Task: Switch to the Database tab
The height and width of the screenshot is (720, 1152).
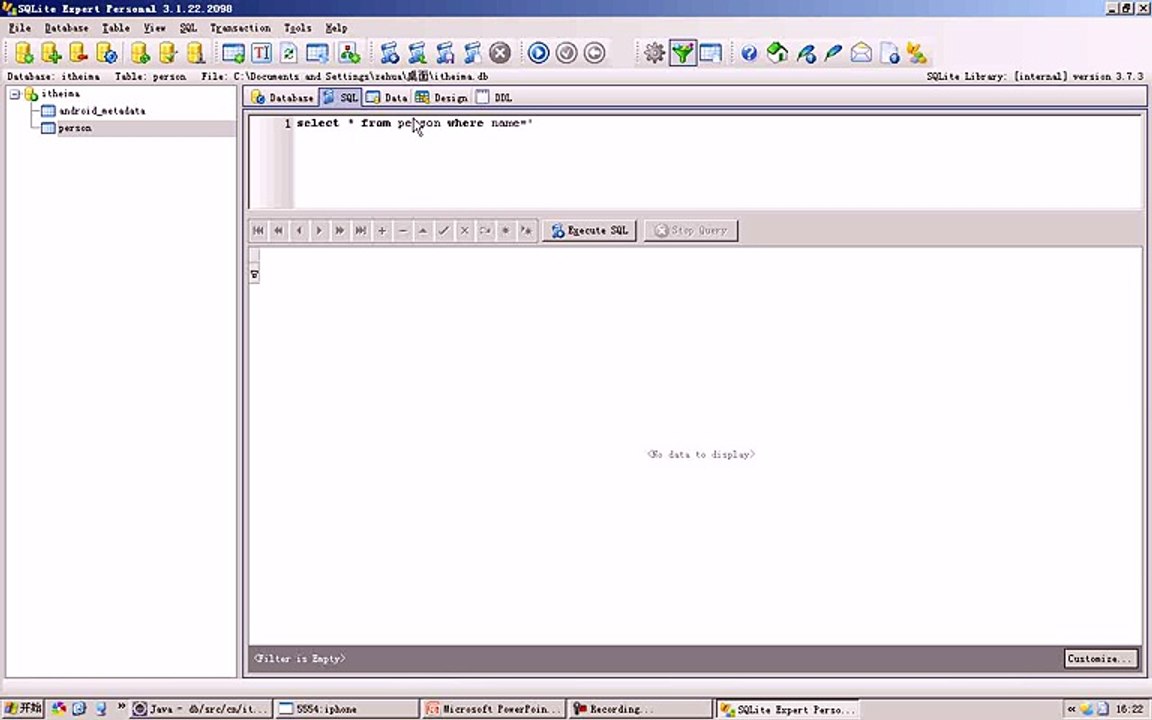Action: pos(282,97)
